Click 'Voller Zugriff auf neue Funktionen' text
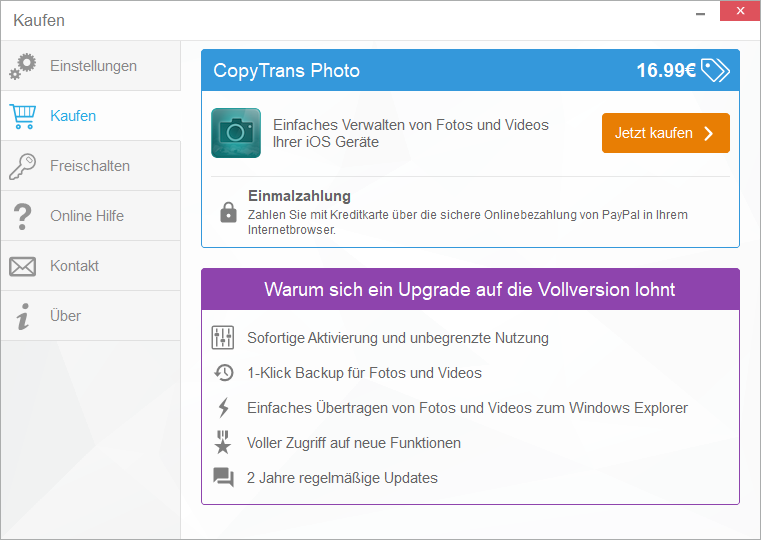Image resolution: width=761 pixels, height=540 pixels. pyautogui.click(x=354, y=442)
